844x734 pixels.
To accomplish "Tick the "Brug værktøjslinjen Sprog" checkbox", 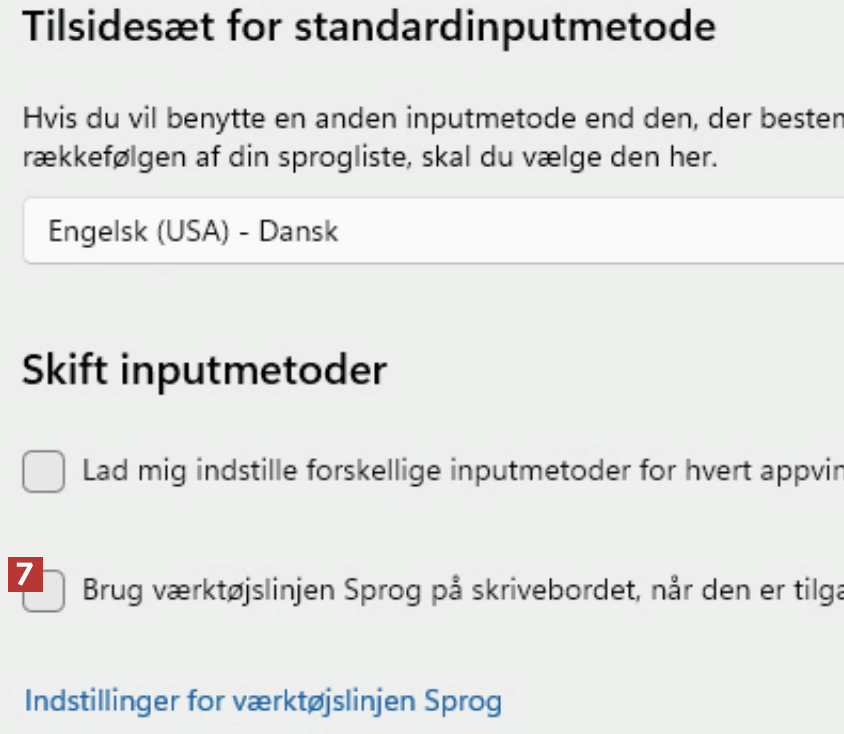I will [46, 592].
